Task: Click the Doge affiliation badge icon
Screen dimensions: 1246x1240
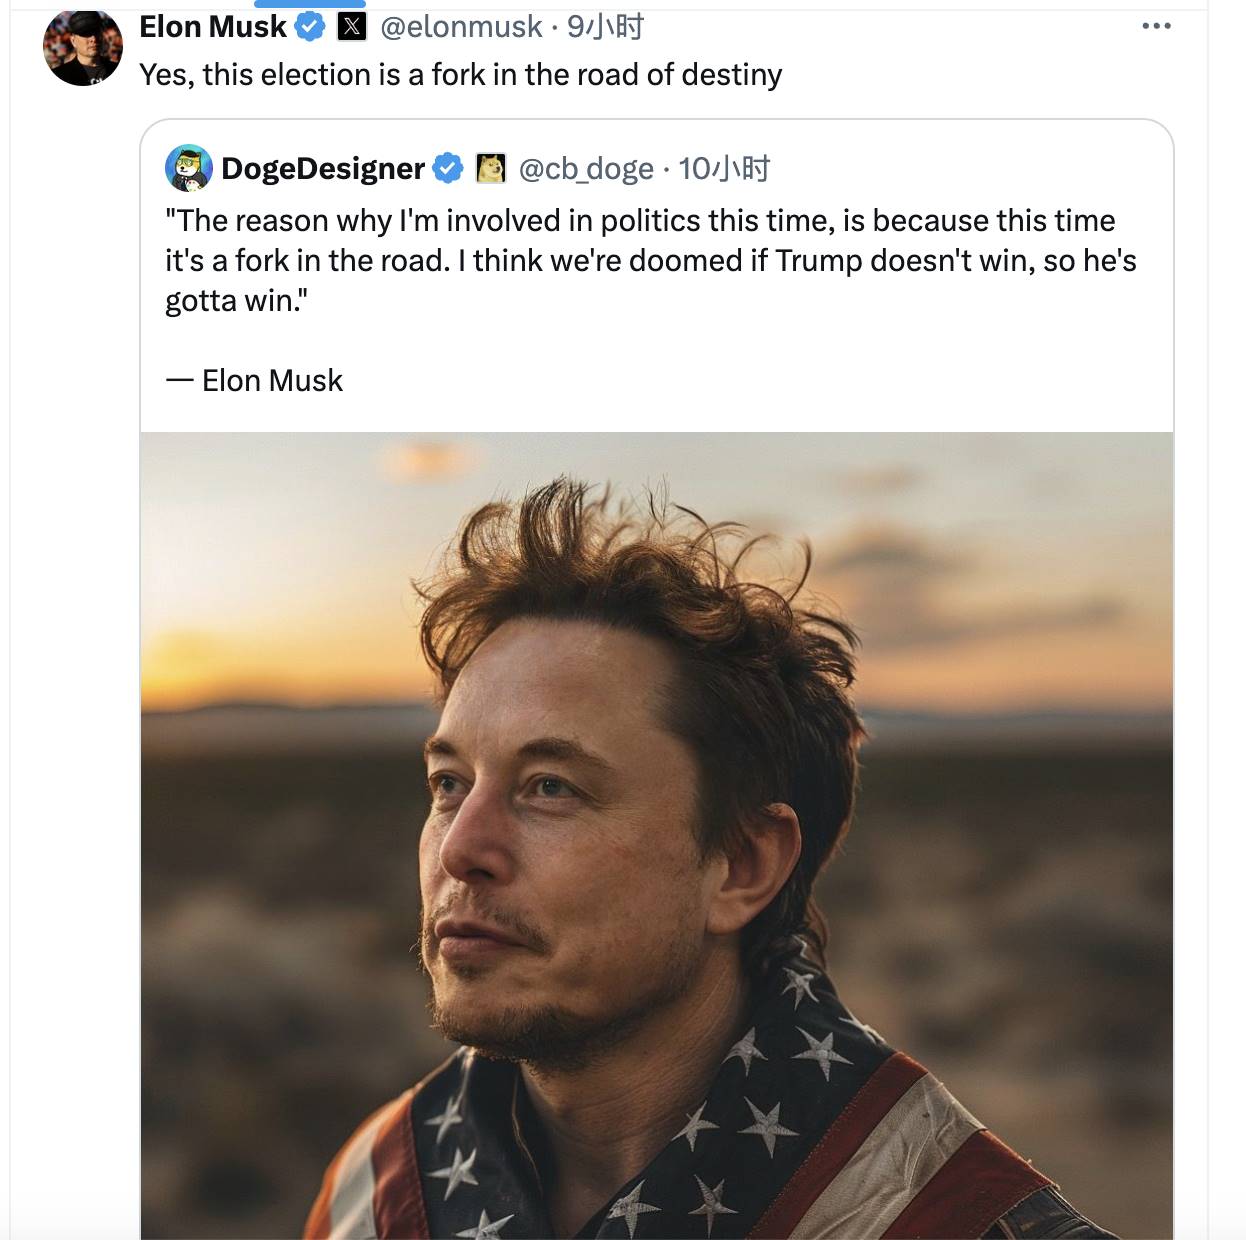Action: click(490, 168)
